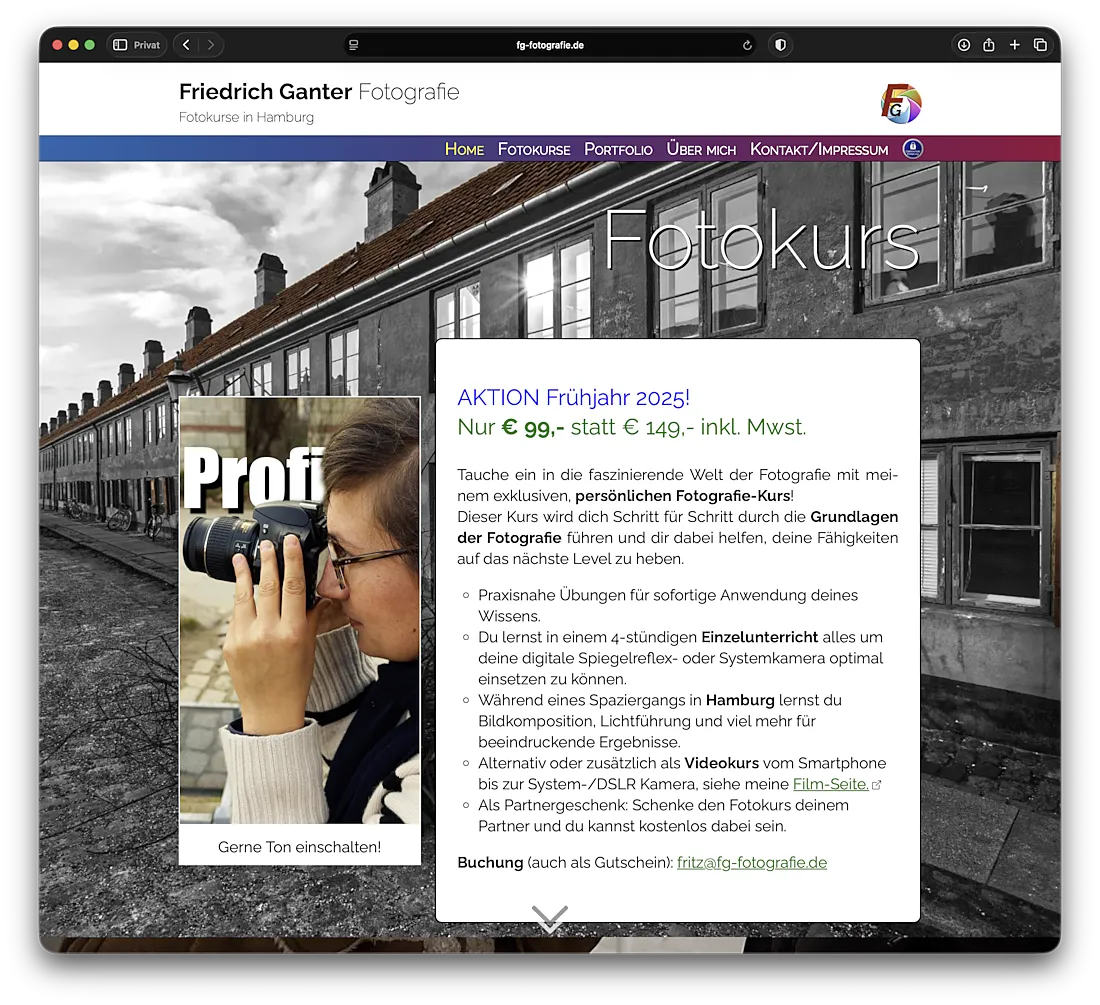Viewport: 1100px width, 1005px height.
Task: Open the Portfolio page
Action: pyautogui.click(x=618, y=149)
